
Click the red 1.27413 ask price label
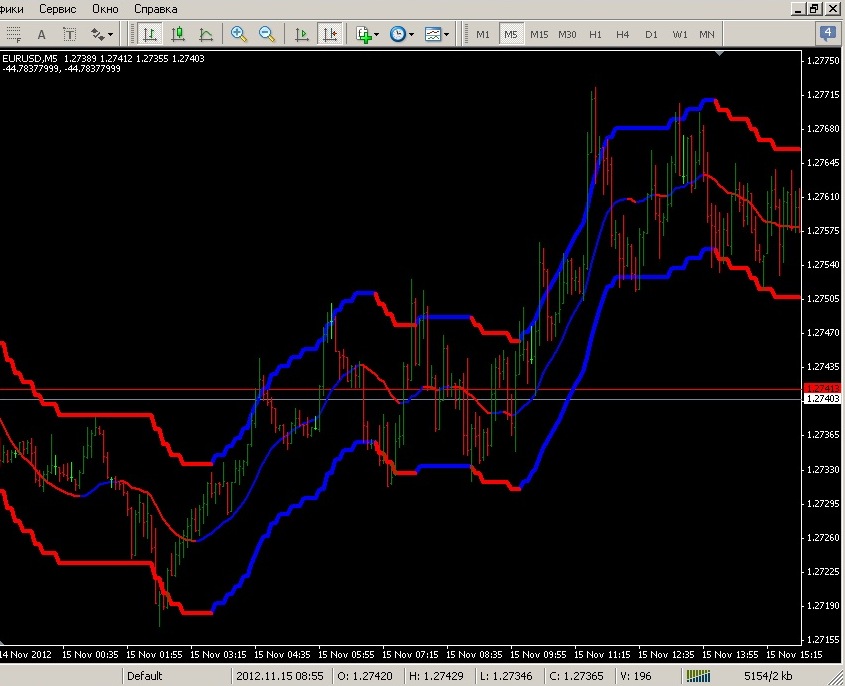[x=822, y=388]
